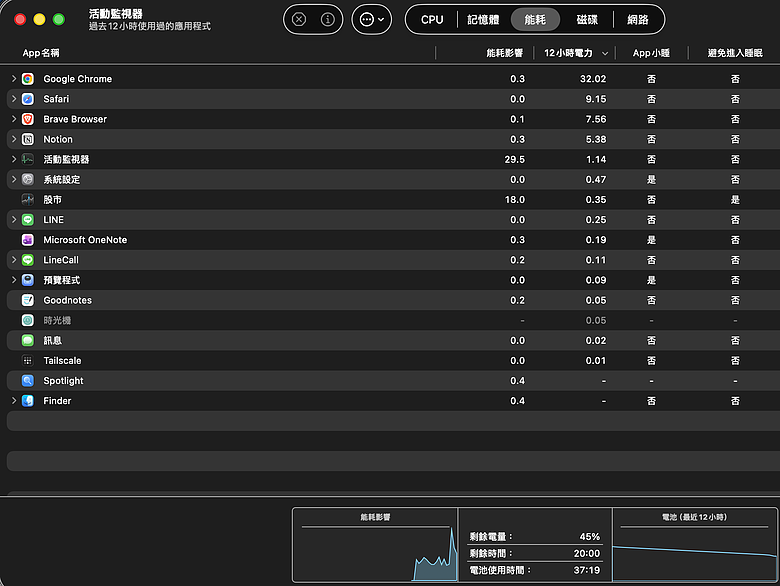
Task: Click the 時光機 Time Machine icon
Action: click(28, 320)
